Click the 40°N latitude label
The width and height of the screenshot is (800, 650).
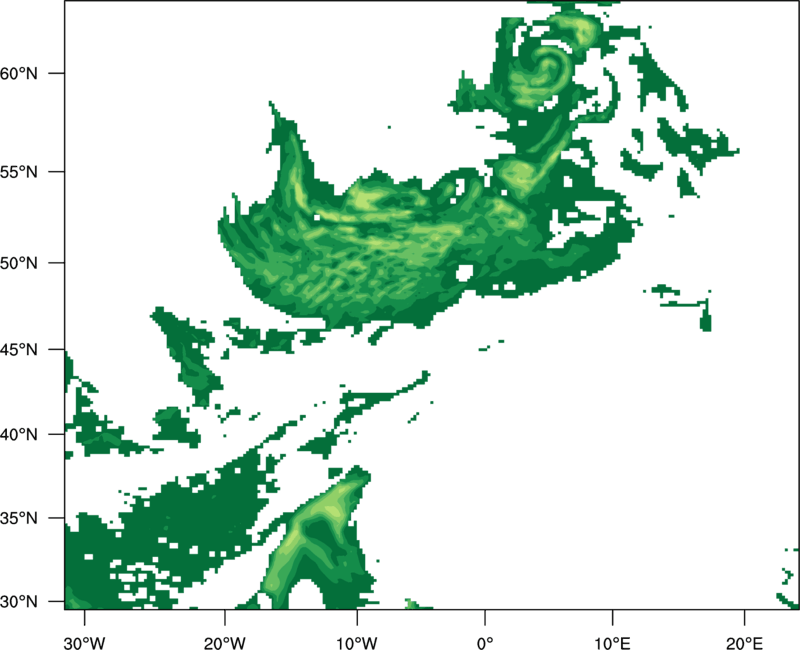pos(19,435)
